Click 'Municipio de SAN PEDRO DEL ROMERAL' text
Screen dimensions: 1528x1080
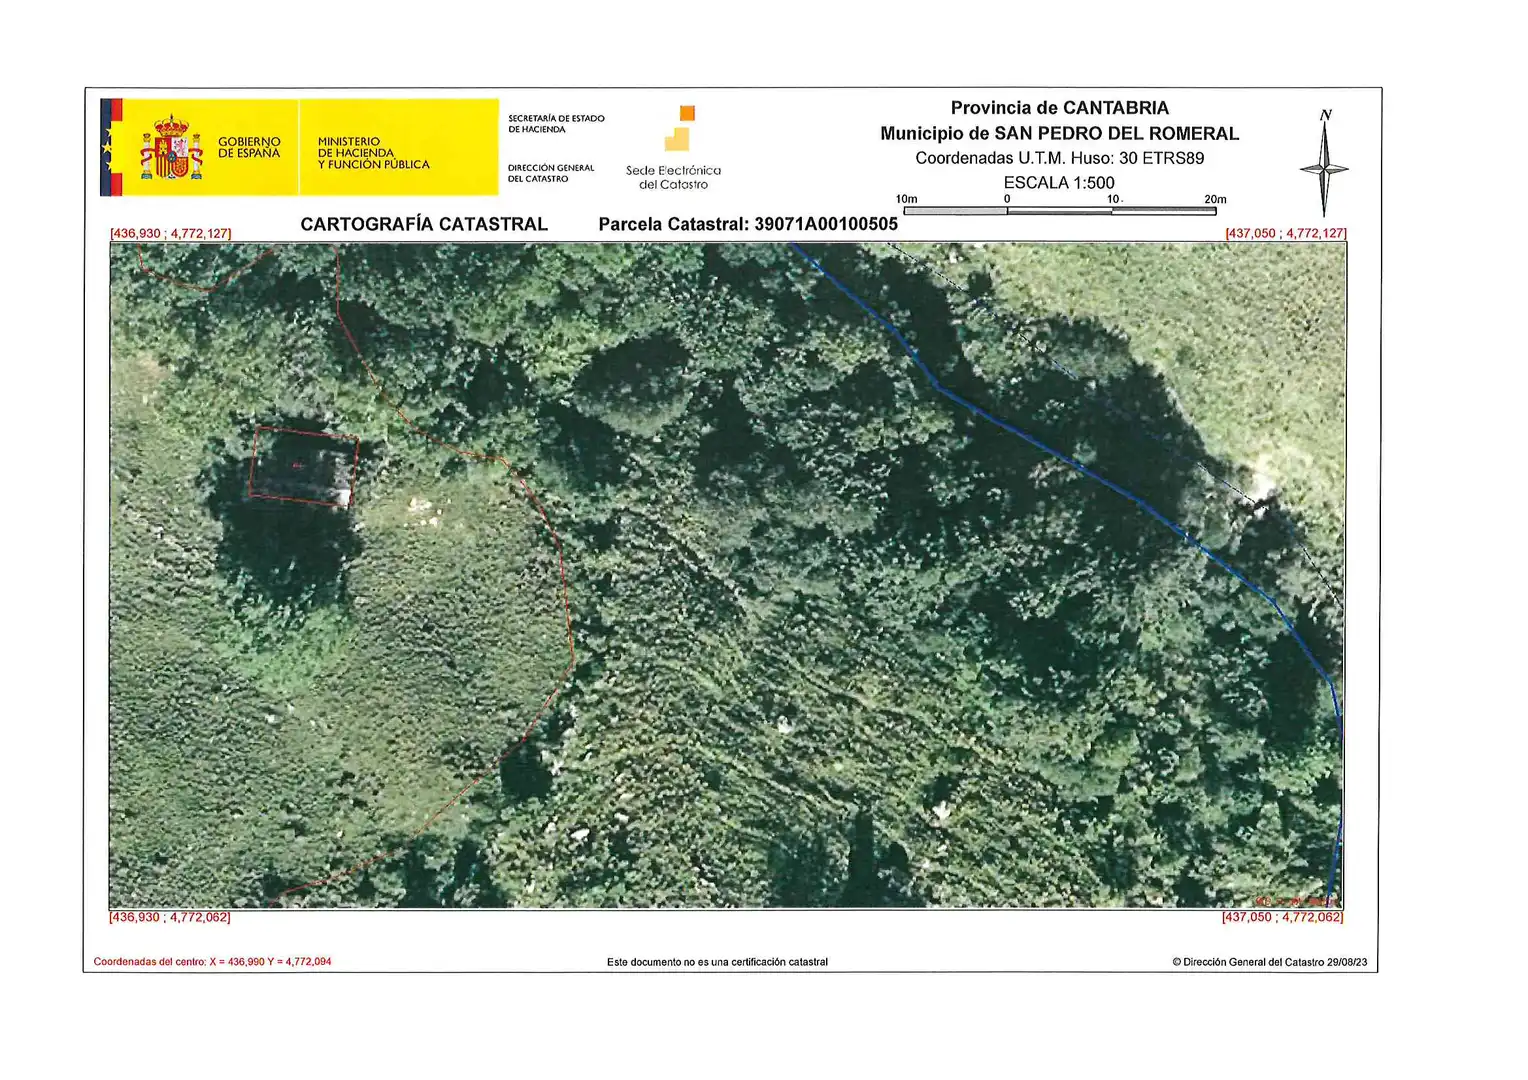click(1059, 133)
